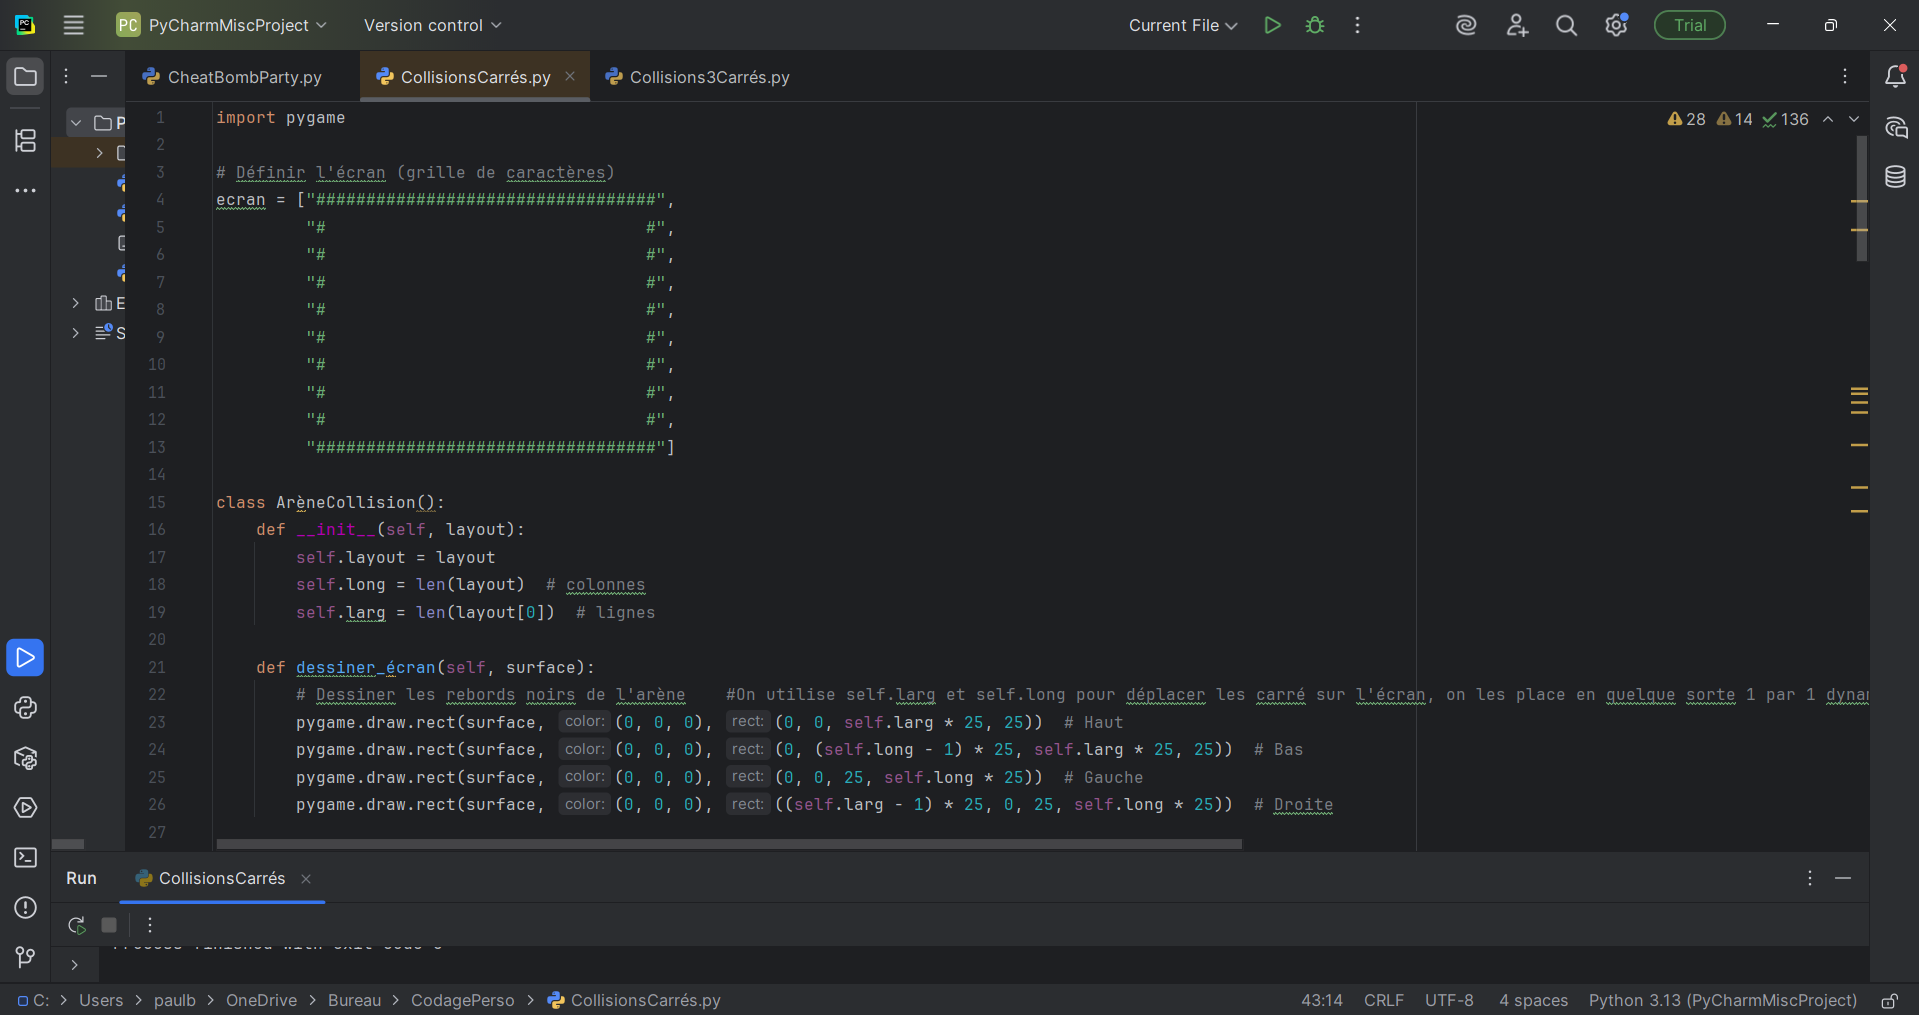The image size is (1919, 1015).
Task: Switch to Collisions3Carrés.py tab
Action: [x=698, y=77]
